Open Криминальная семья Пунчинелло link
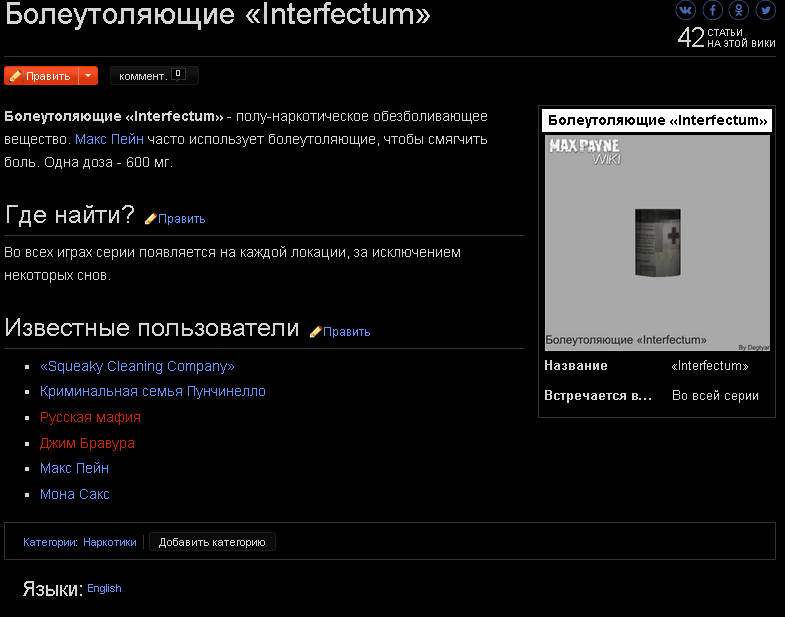Viewport: 785px width, 617px height. (153, 392)
